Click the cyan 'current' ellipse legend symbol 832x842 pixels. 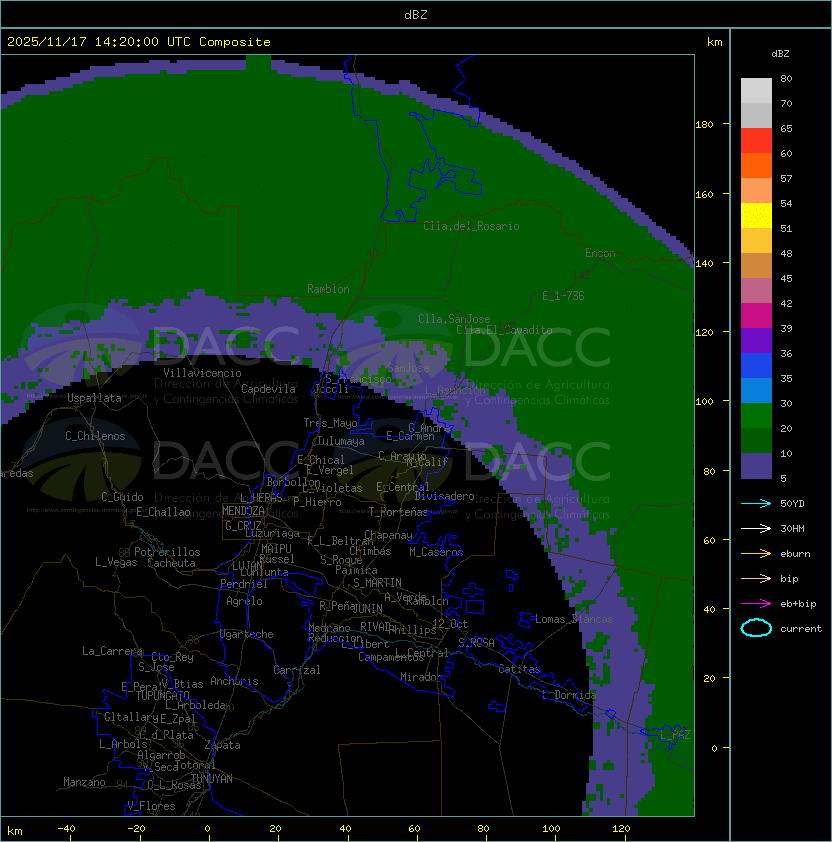[x=756, y=628]
